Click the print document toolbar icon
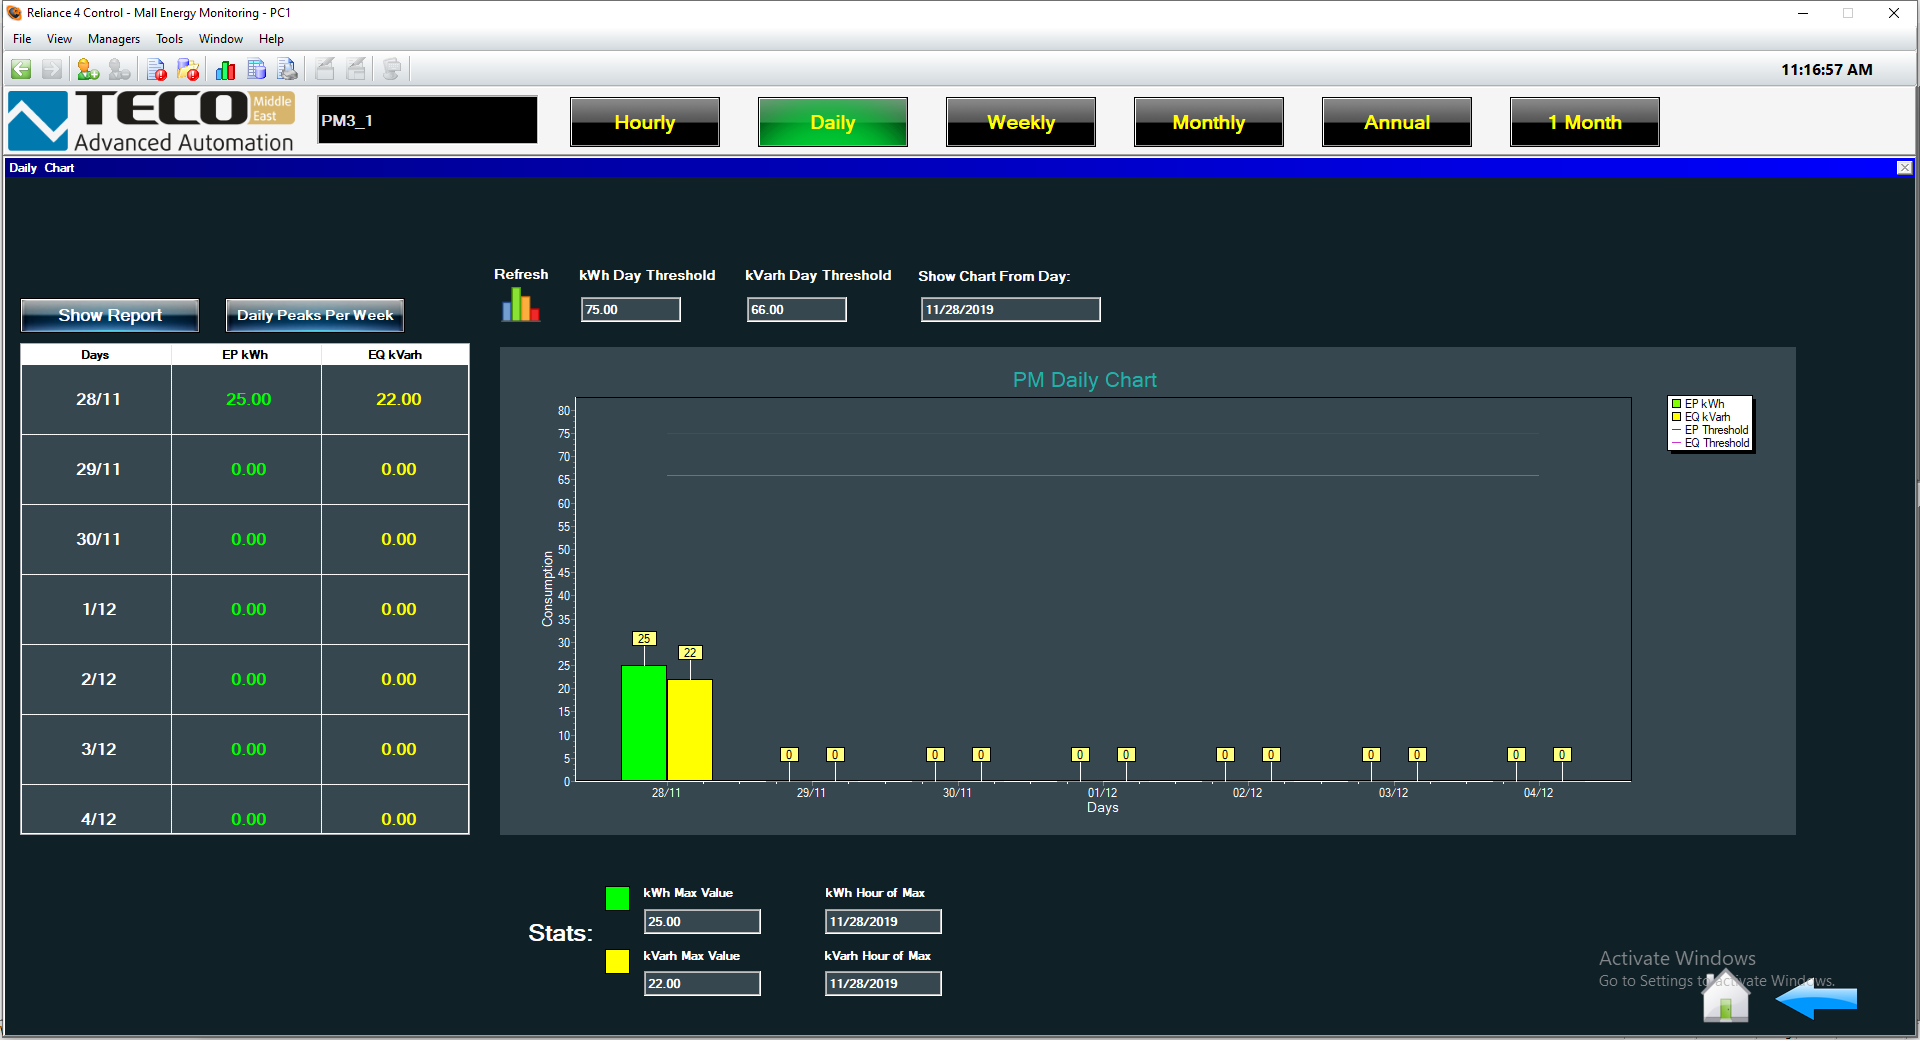Screen dimensions: 1920x1040 (287, 69)
